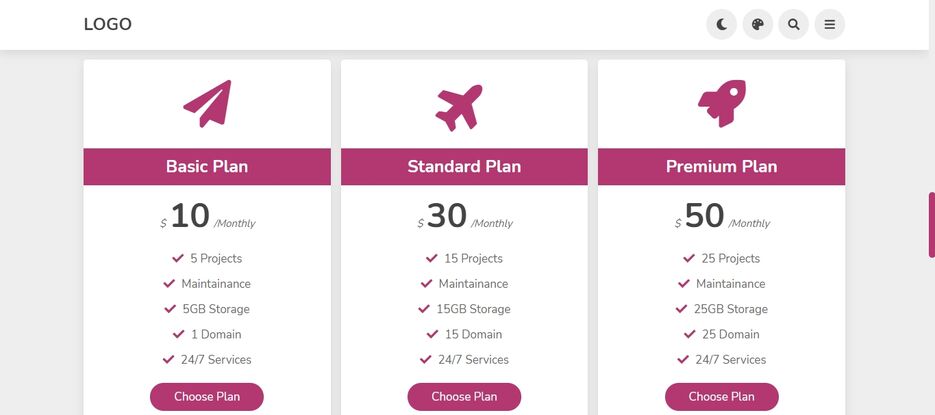Image resolution: width=935 pixels, height=415 pixels.
Task: Click checkmark next to 1 Domain
Action: pos(179,334)
